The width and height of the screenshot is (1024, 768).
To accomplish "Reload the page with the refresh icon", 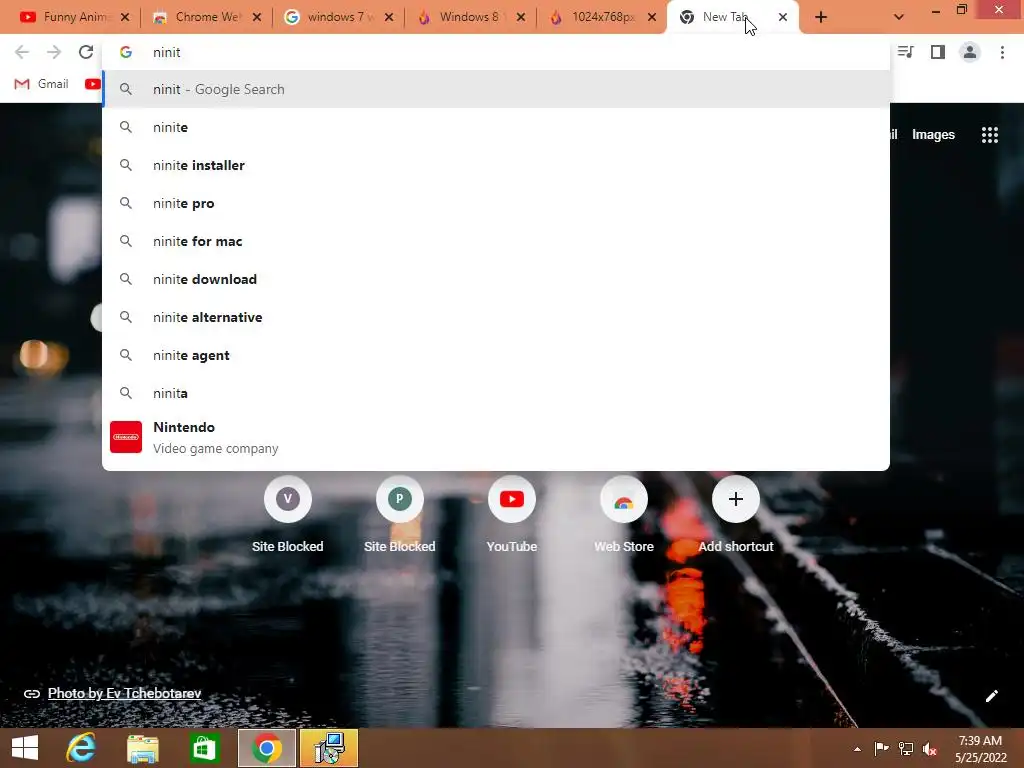I will (86, 52).
